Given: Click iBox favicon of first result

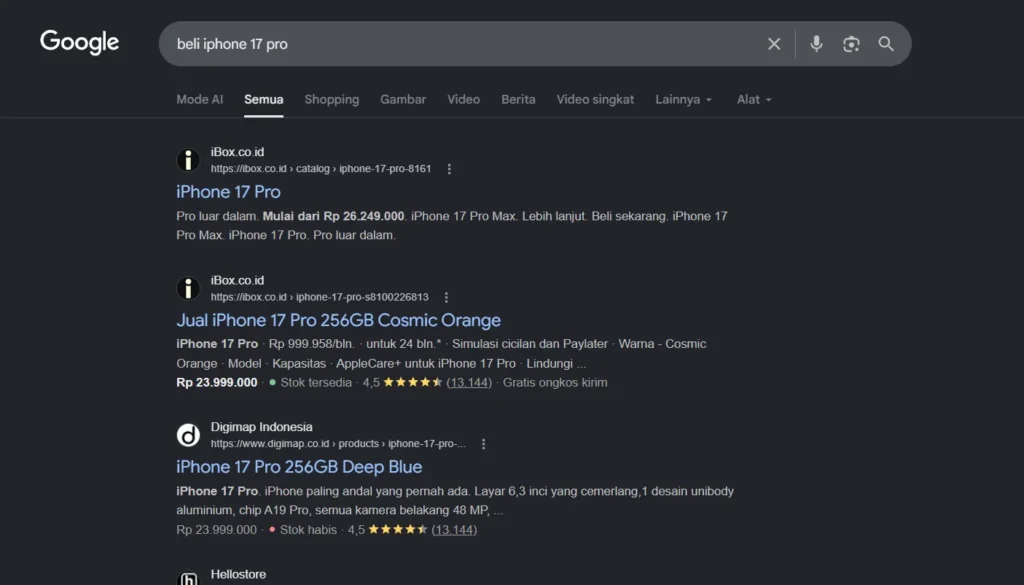Looking at the screenshot, I should point(188,160).
